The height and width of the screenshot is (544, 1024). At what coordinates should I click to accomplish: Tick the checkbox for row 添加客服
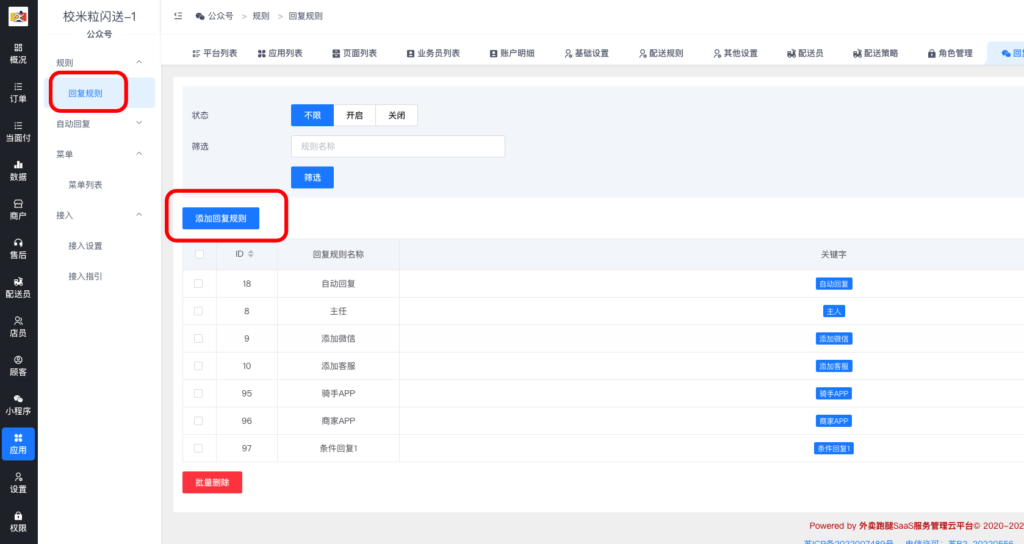[x=199, y=366]
